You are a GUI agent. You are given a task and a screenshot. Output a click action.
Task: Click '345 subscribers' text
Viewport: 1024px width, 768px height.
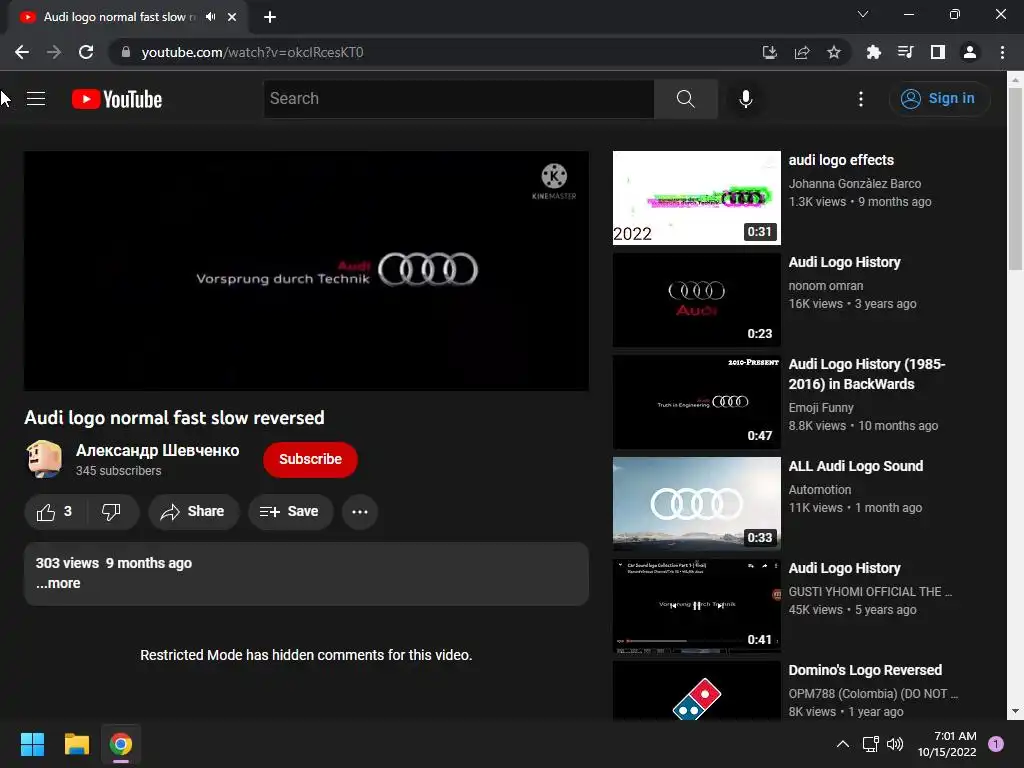[118, 471]
